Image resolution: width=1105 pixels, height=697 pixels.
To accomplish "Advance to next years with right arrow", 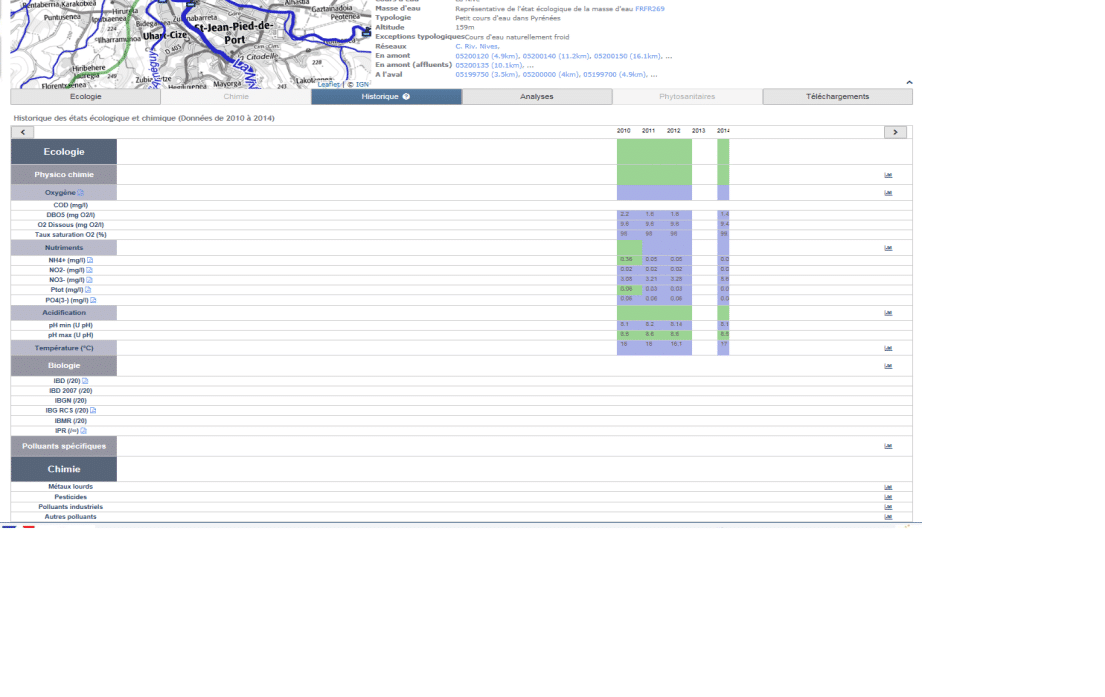I will (895, 132).
